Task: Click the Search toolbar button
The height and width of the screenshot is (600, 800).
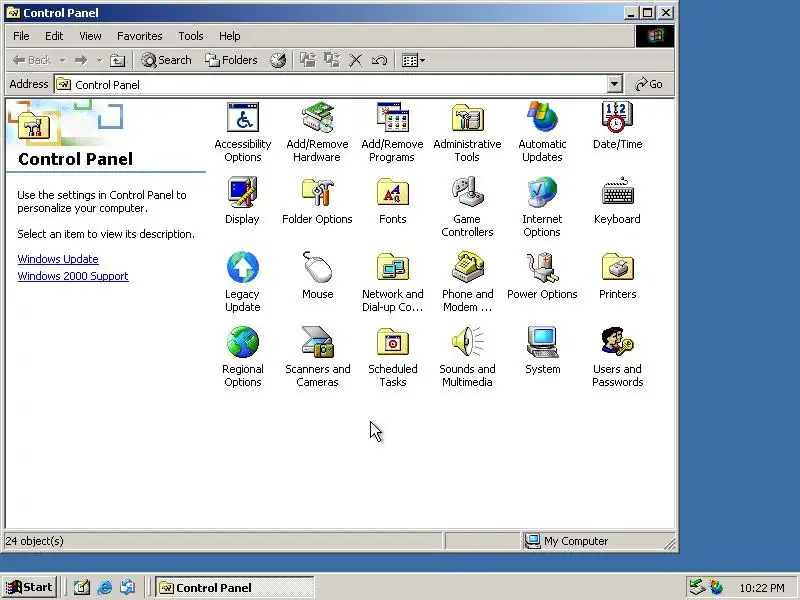Action: pyautogui.click(x=166, y=60)
